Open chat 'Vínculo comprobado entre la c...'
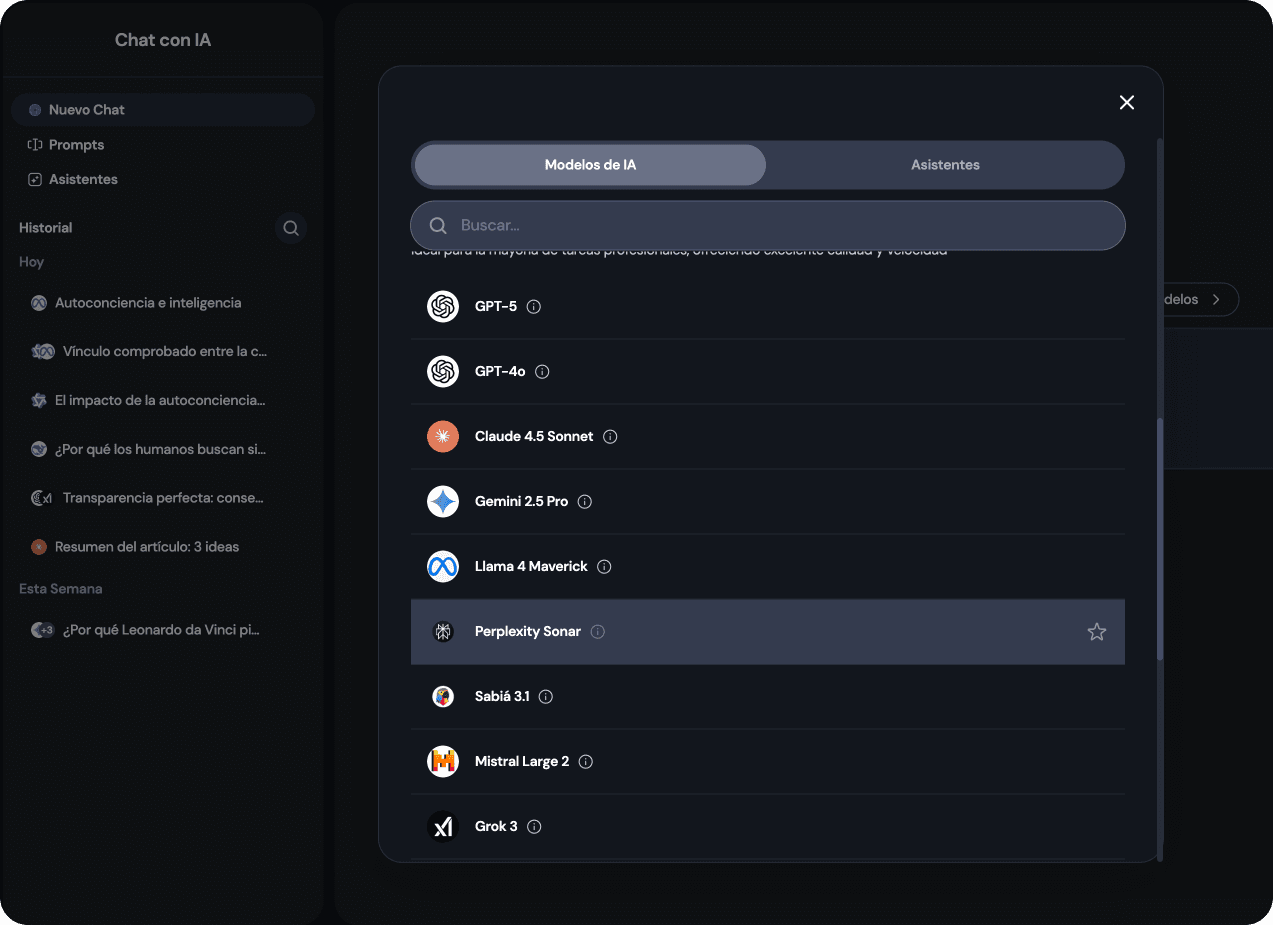 163,352
